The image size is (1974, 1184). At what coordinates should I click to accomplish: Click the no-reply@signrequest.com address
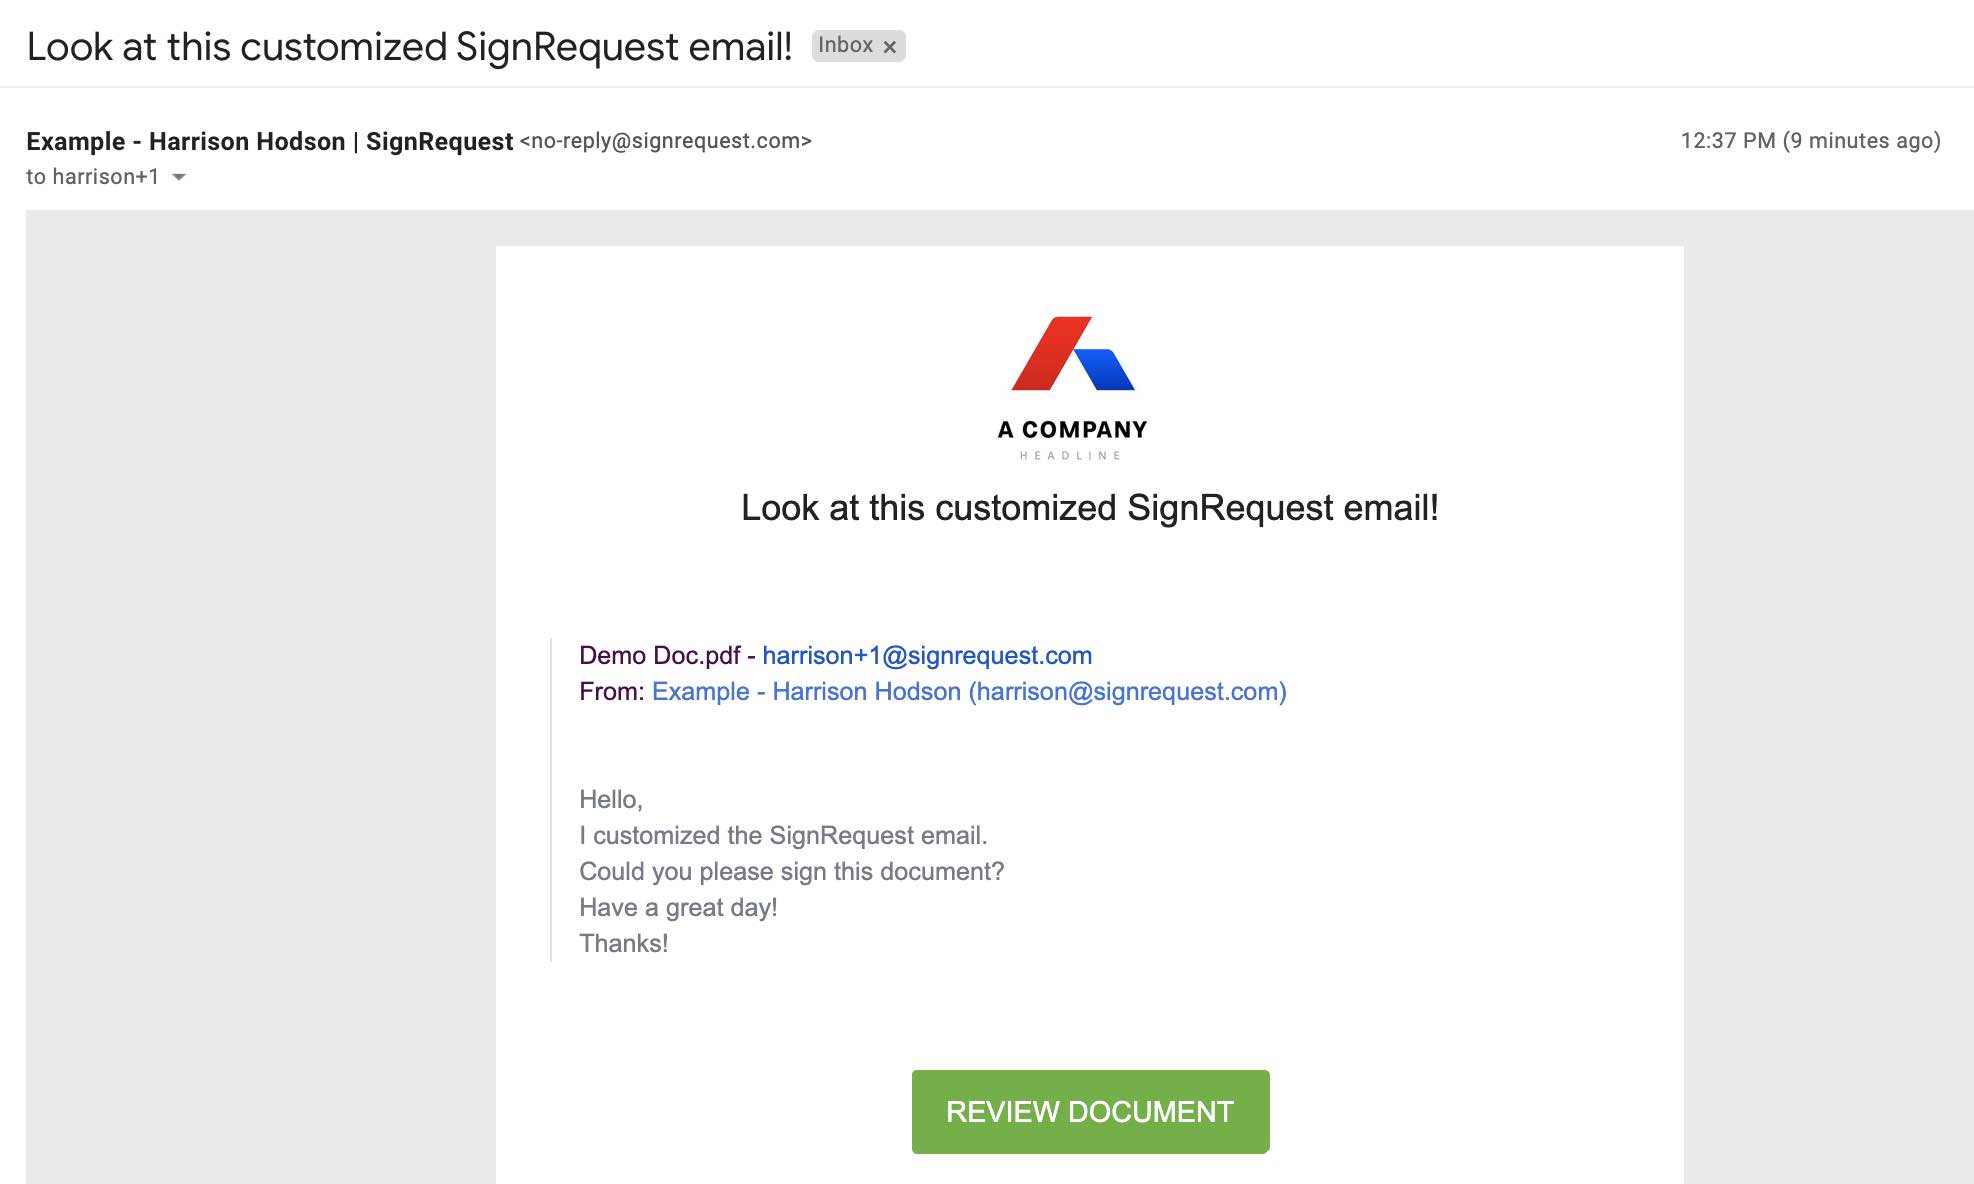coord(666,141)
